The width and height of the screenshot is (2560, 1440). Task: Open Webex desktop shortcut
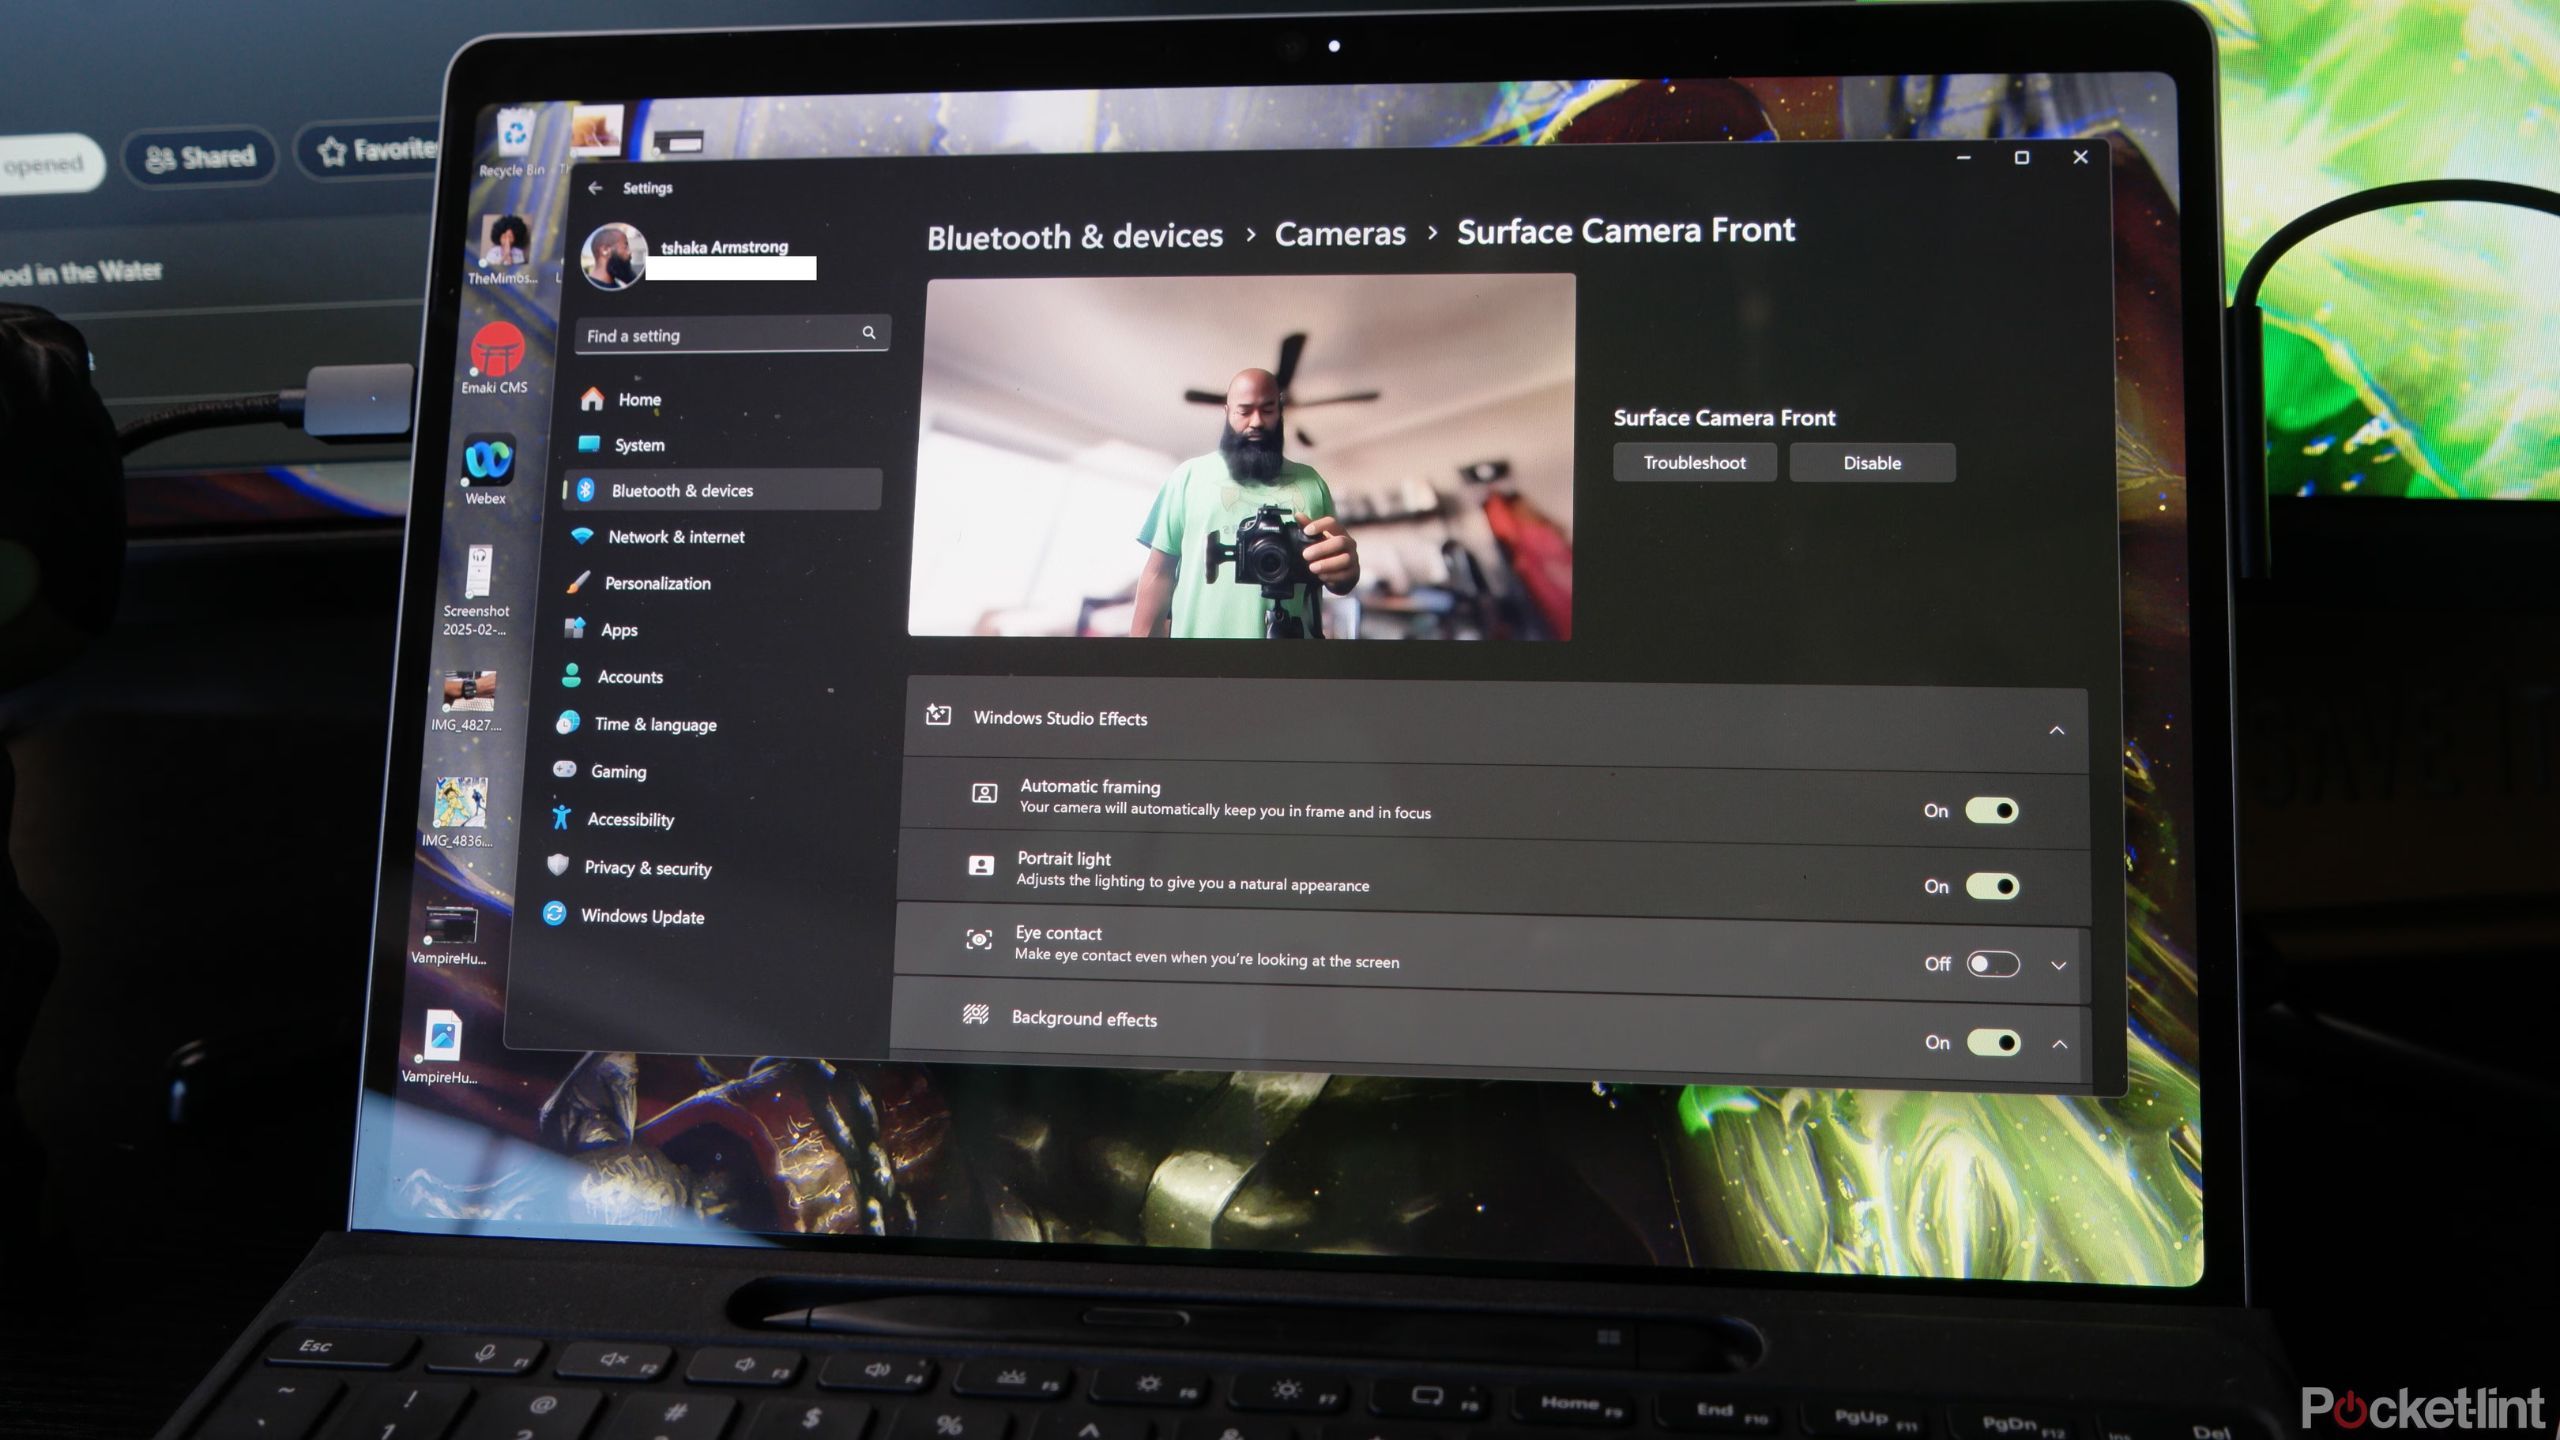coord(488,462)
